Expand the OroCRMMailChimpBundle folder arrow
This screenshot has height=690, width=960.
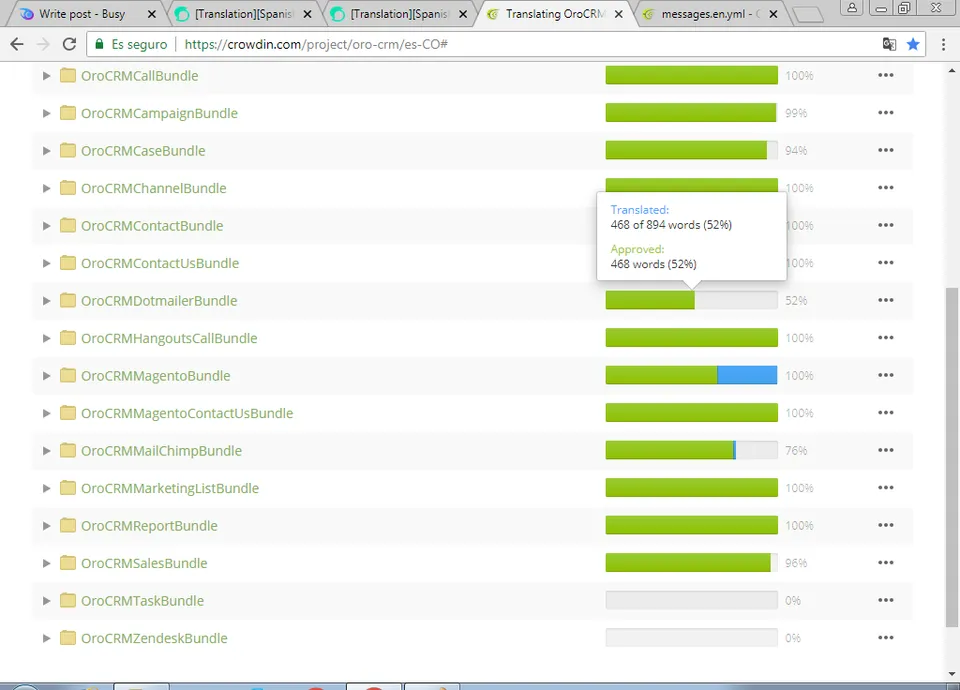(46, 451)
